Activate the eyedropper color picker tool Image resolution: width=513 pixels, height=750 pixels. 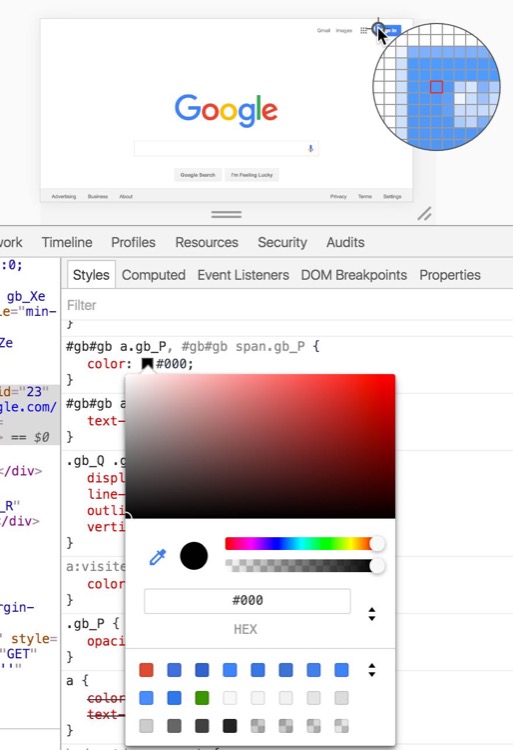click(x=157, y=557)
